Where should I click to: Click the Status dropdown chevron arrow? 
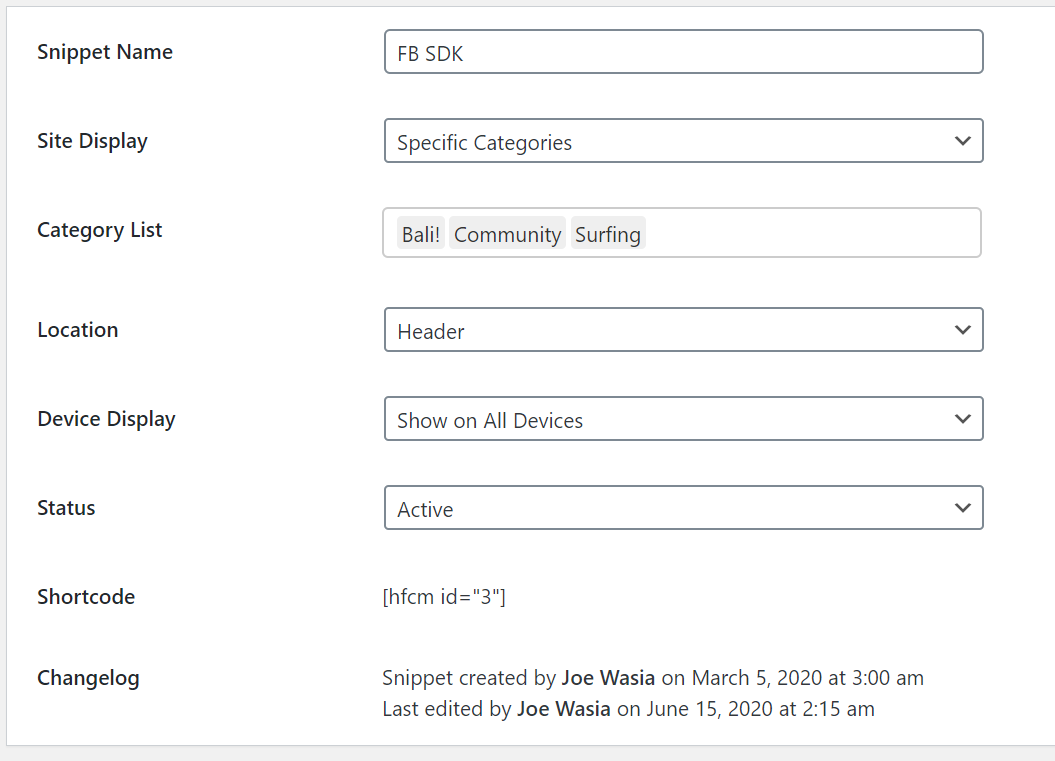(963, 507)
